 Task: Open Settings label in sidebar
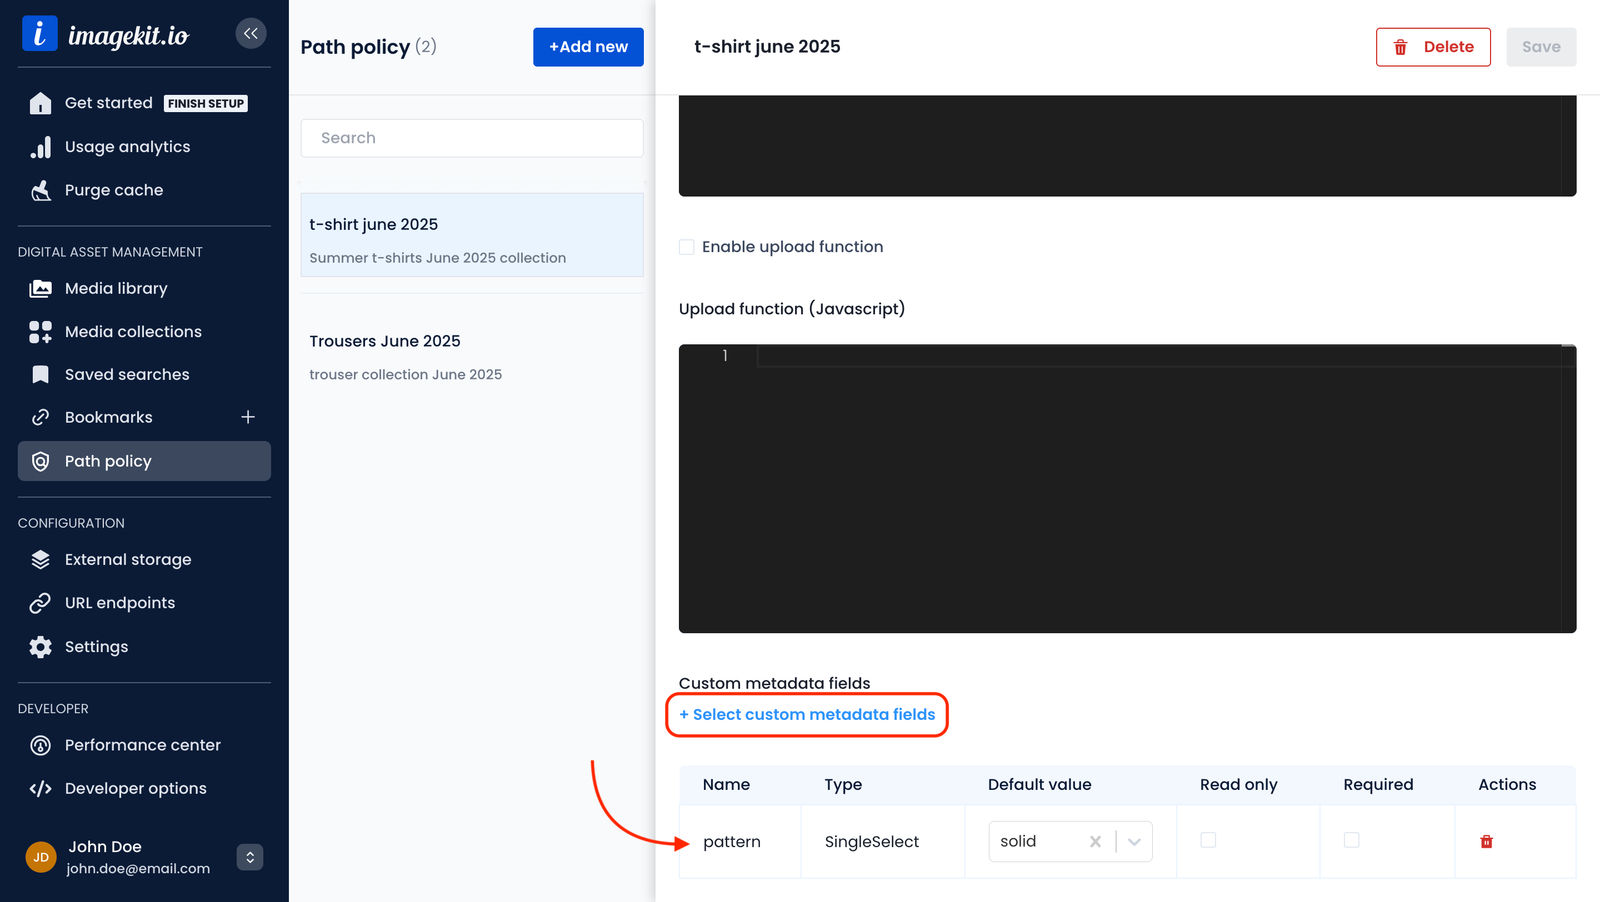click(96, 647)
